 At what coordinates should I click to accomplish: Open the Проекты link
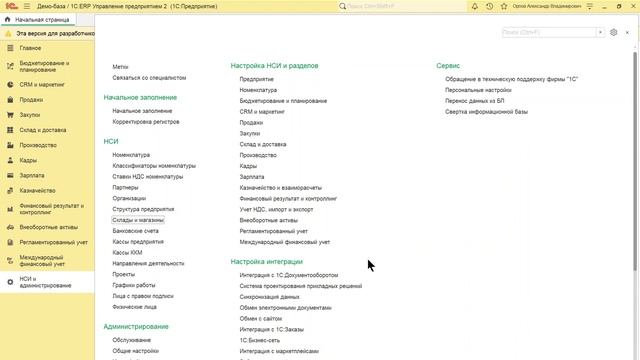point(124,274)
